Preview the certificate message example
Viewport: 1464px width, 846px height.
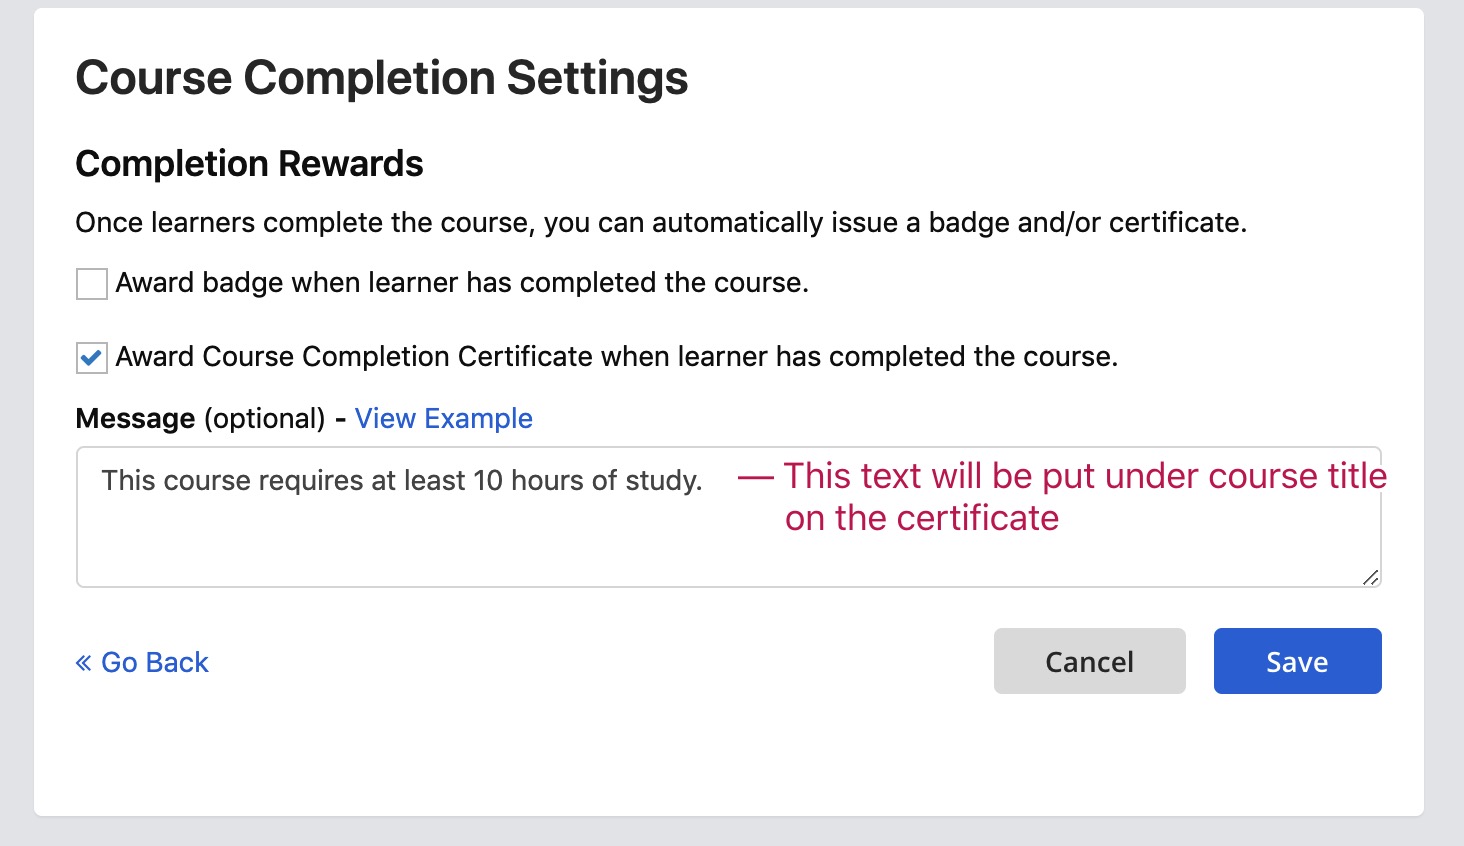[x=444, y=418]
